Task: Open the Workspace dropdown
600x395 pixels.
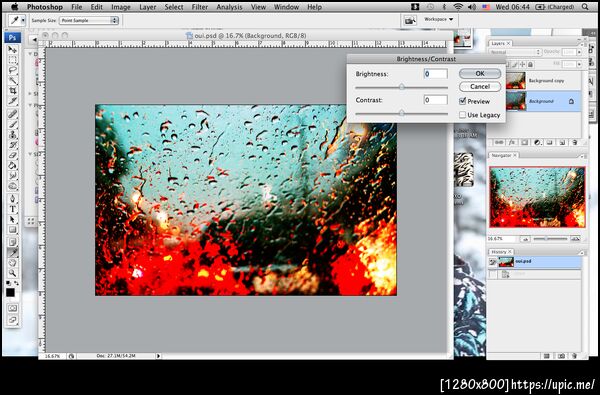Action: [439, 19]
